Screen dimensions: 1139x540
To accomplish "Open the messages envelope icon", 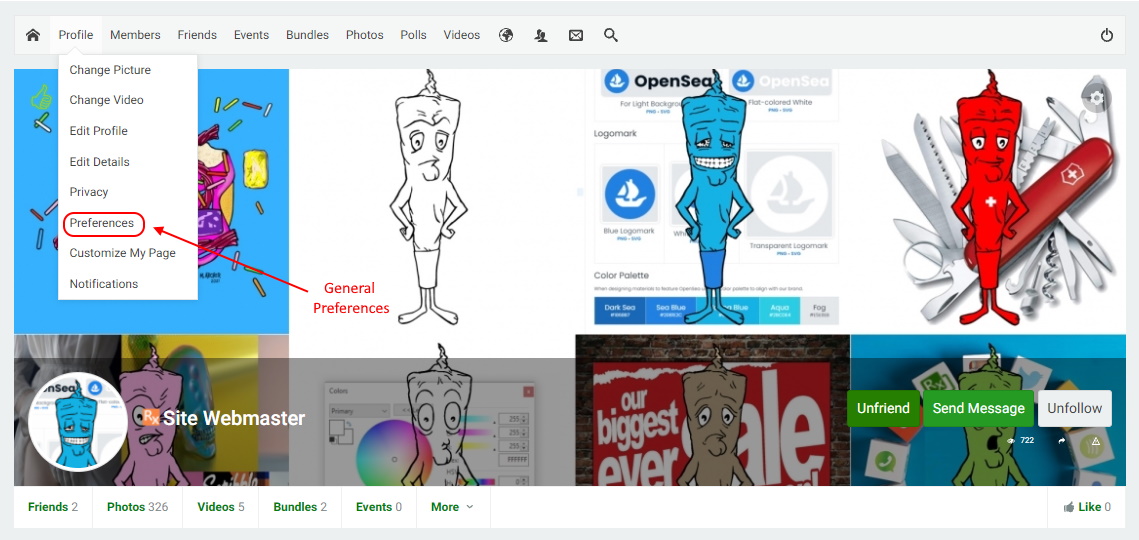I will (576, 35).
